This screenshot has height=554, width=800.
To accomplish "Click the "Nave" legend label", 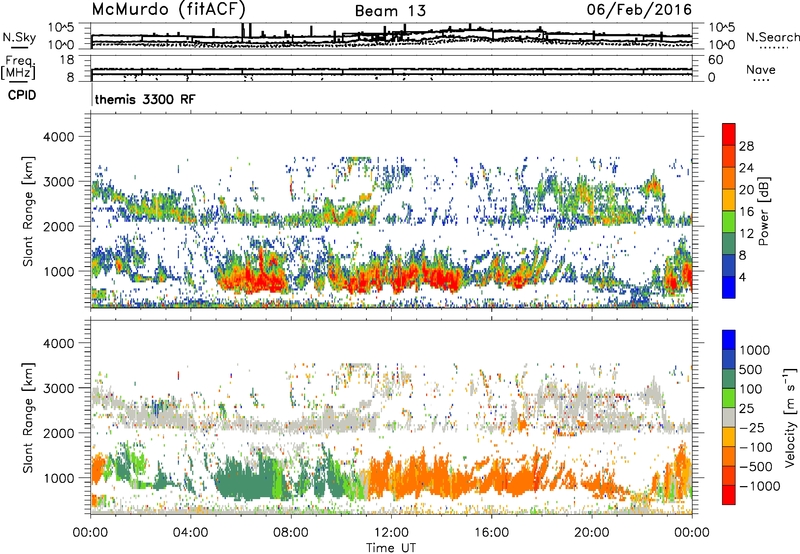I will (x=761, y=69).
